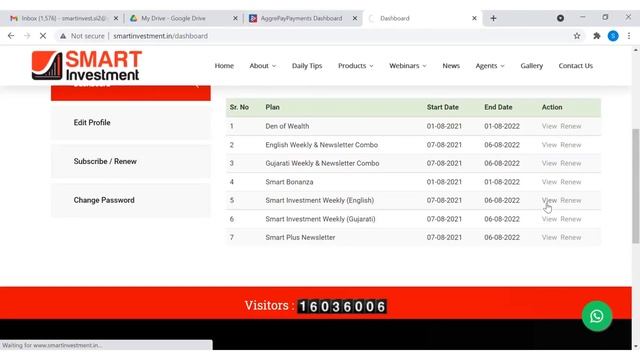The image size is (640, 360).
Task: Renew Gujarati Weekly & Newsletter Combo
Action: (x=571, y=163)
